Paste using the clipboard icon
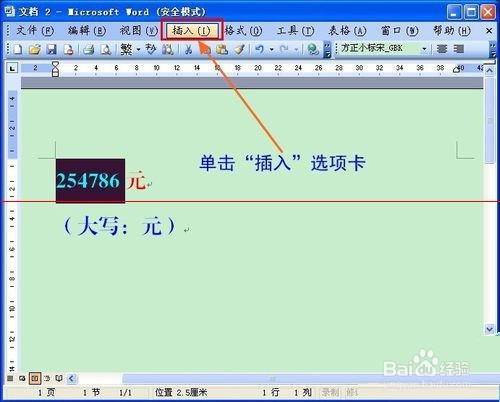Viewport: 500px width, 402px height. (x=222, y=49)
